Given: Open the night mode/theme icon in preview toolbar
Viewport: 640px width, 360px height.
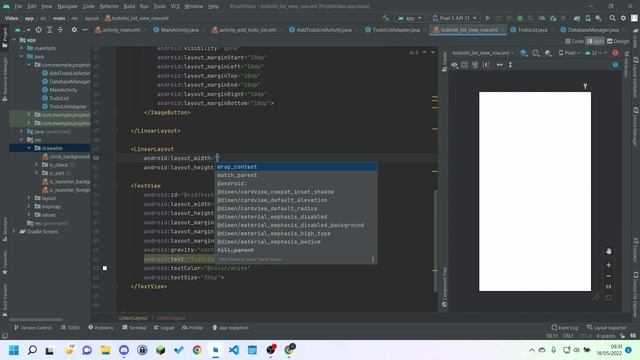Looking at the screenshot, I should click(548, 53).
